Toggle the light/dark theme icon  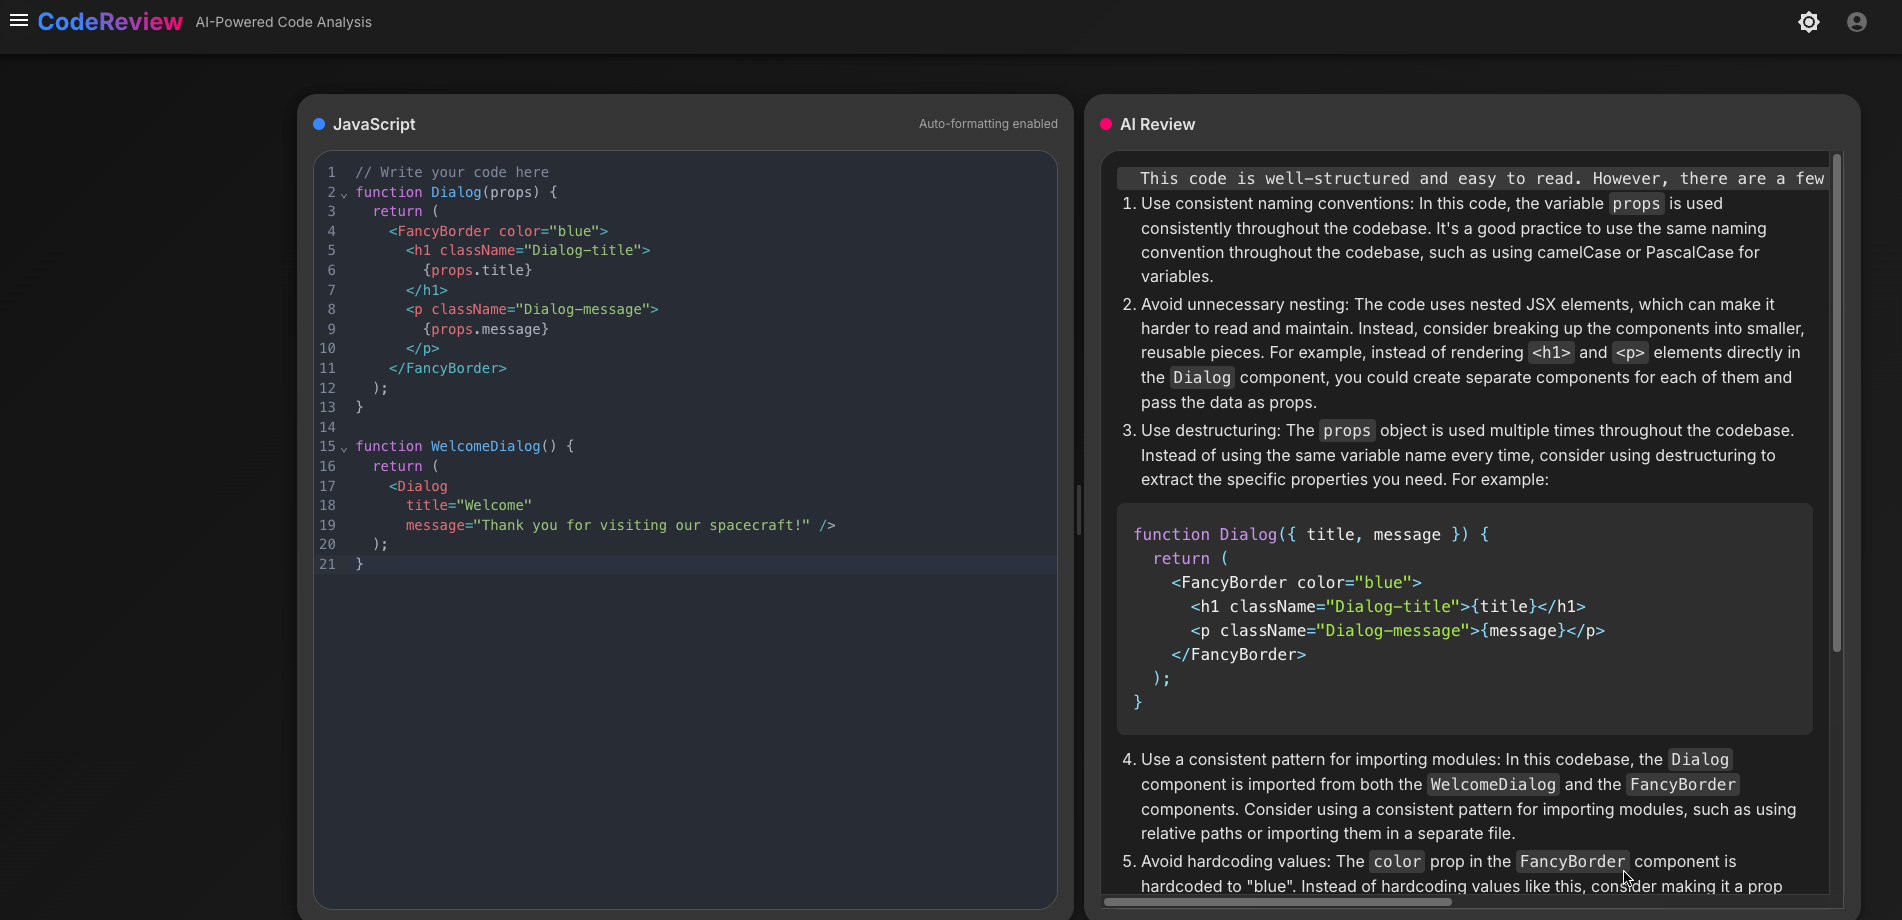pyautogui.click(x=1809, y=22)
